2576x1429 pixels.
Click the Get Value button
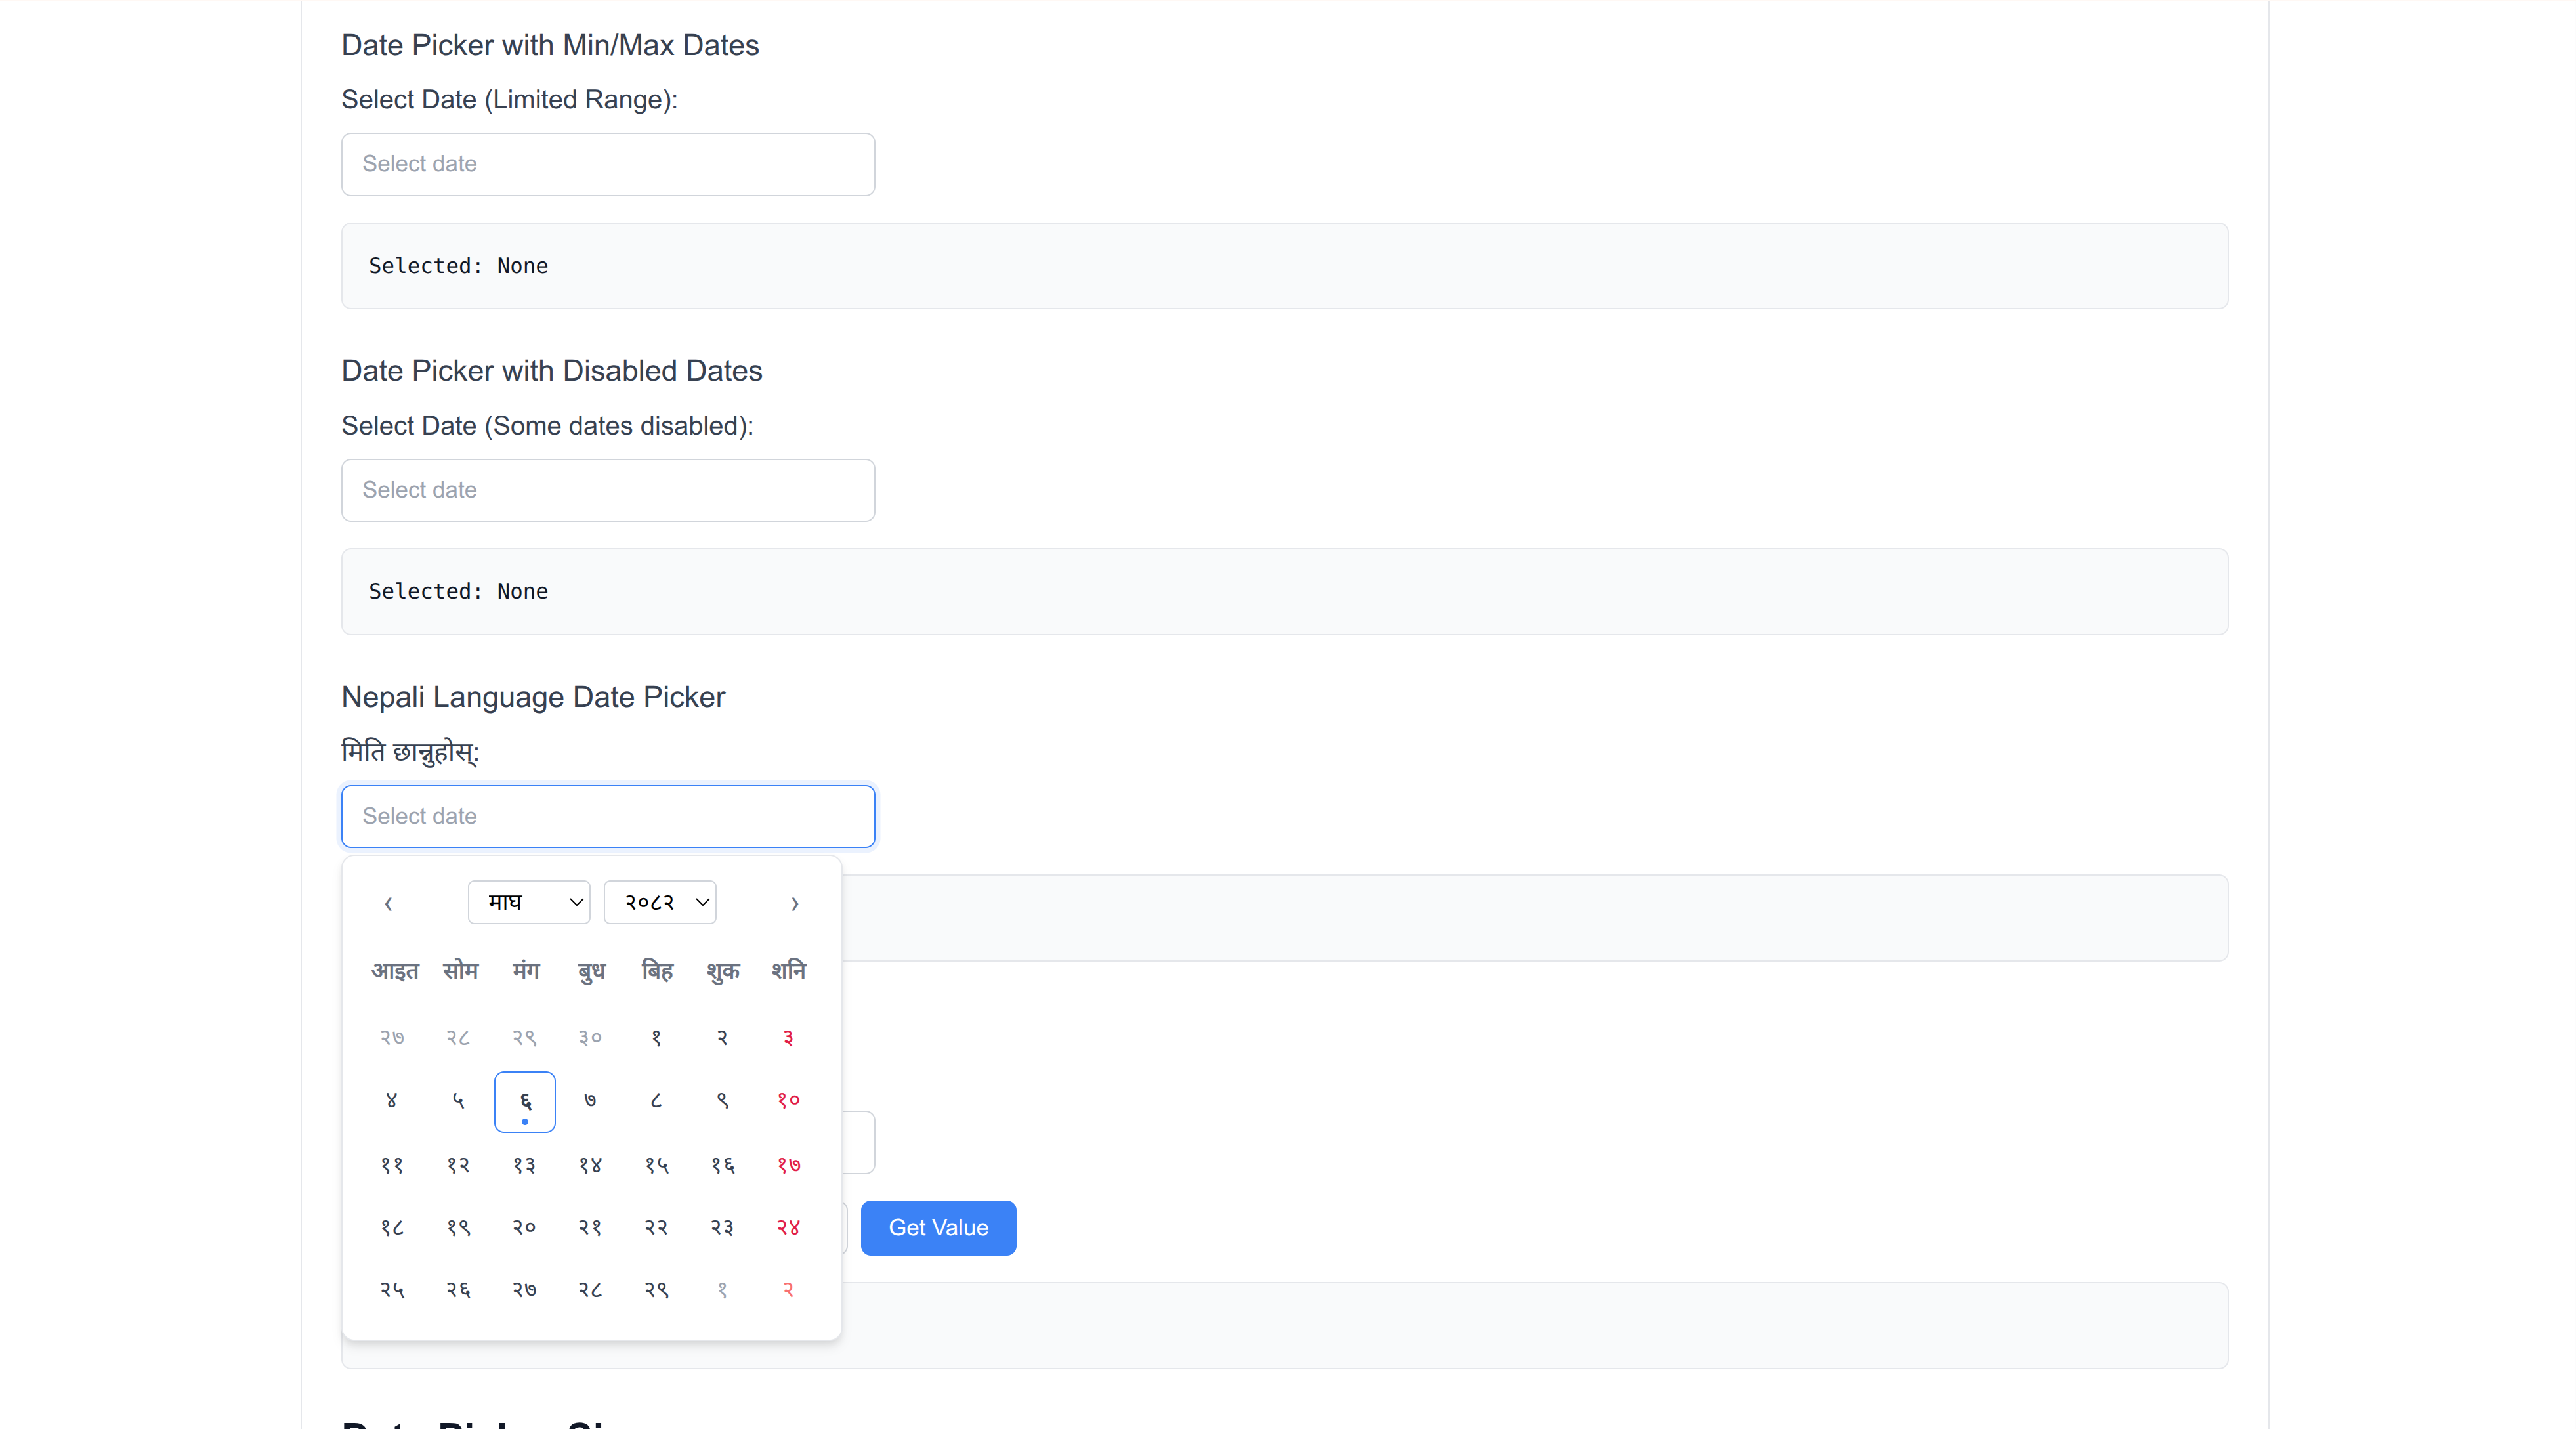click(938, 1227)
